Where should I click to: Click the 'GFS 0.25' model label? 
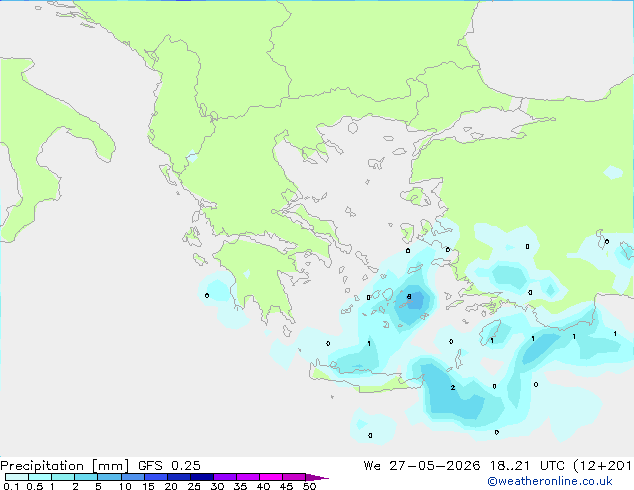point(169,466)
